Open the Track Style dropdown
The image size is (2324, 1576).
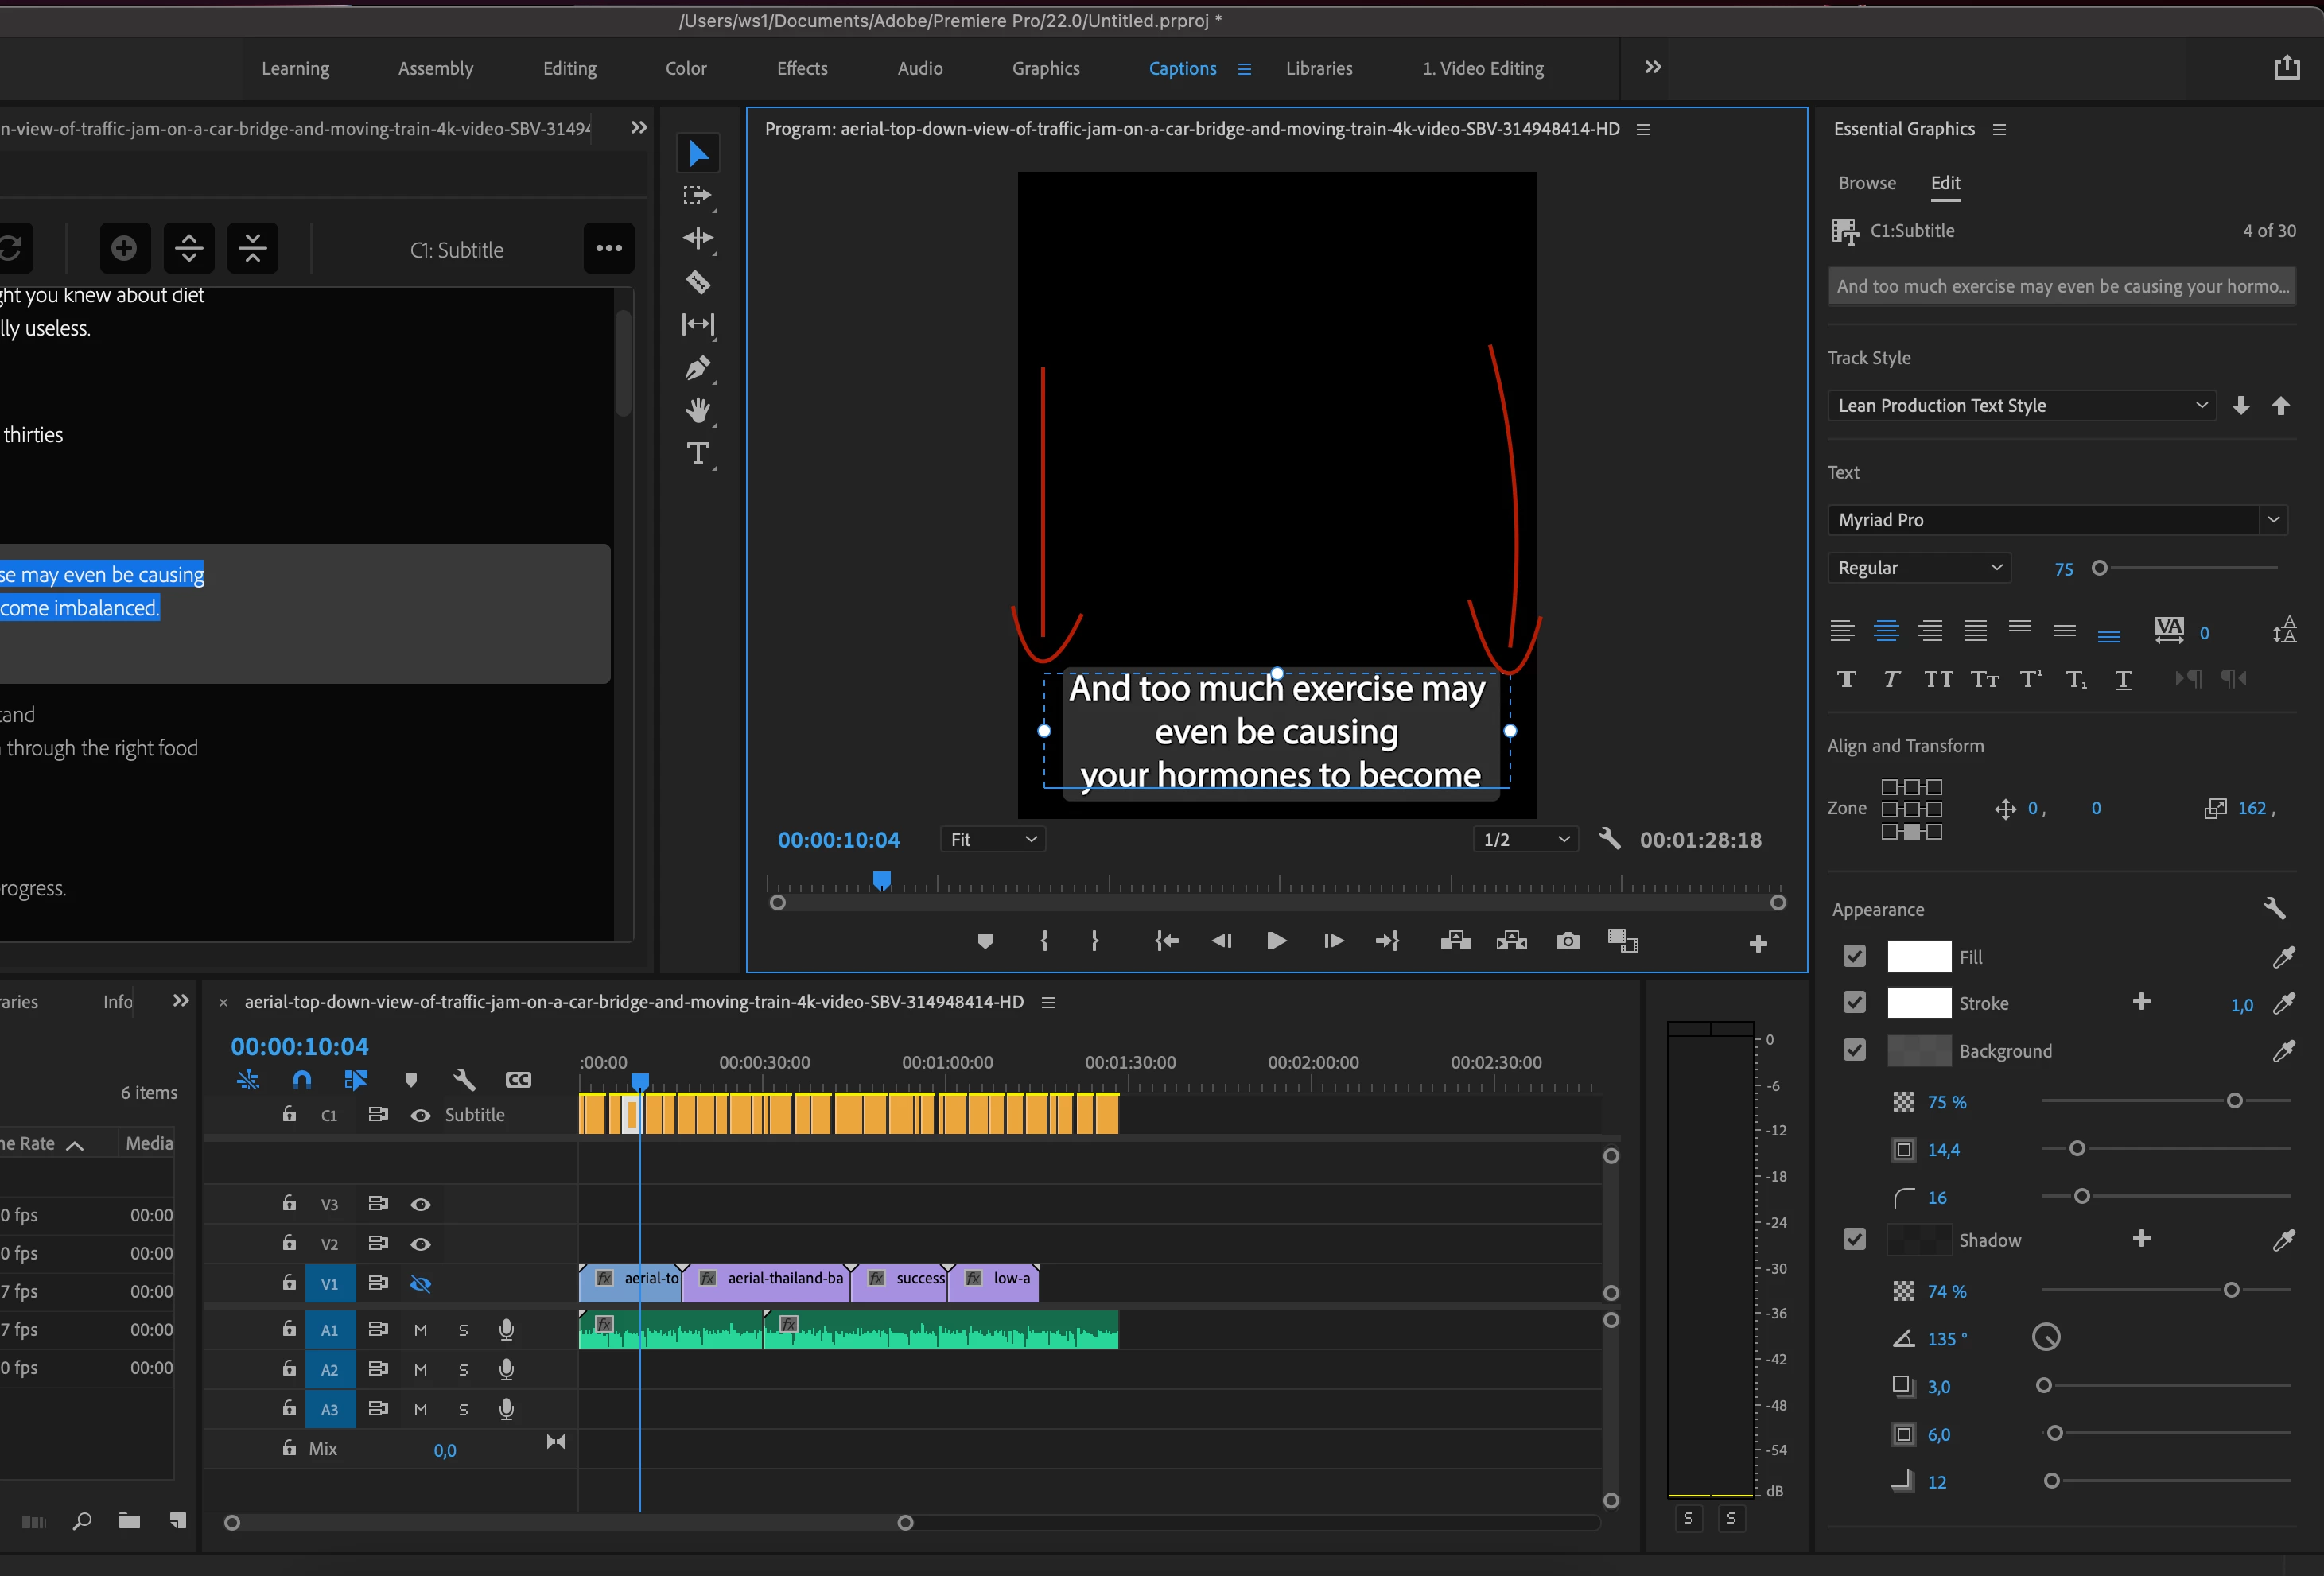pos(2021,405)
